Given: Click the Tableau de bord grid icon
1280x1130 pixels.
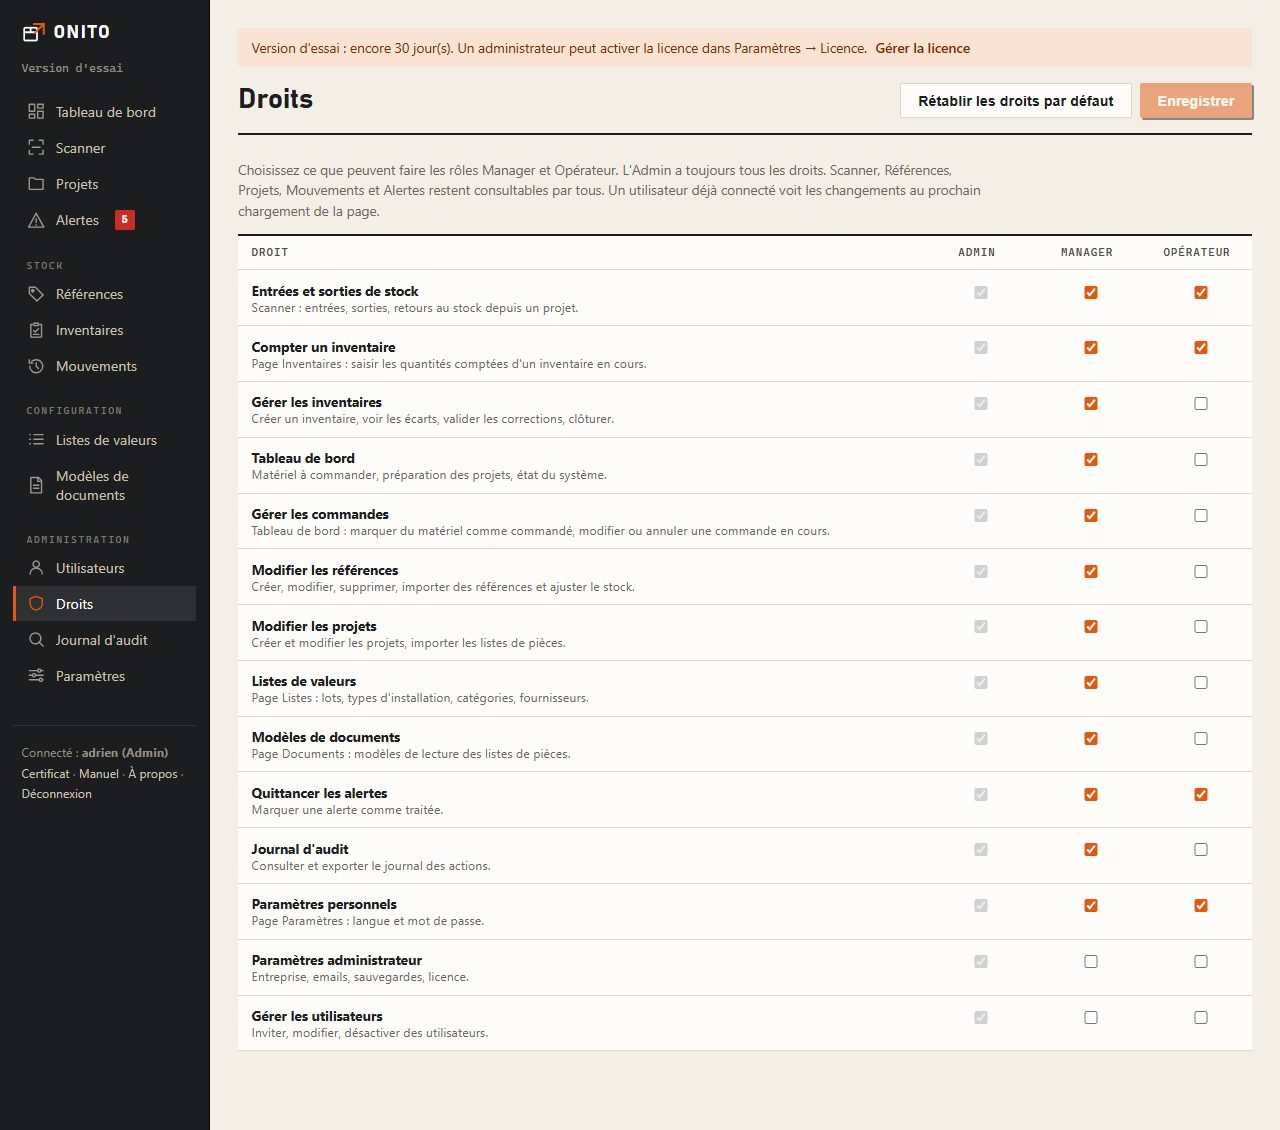Looking at the screenshot, I should pyautogui.click(x=36, y=112).
